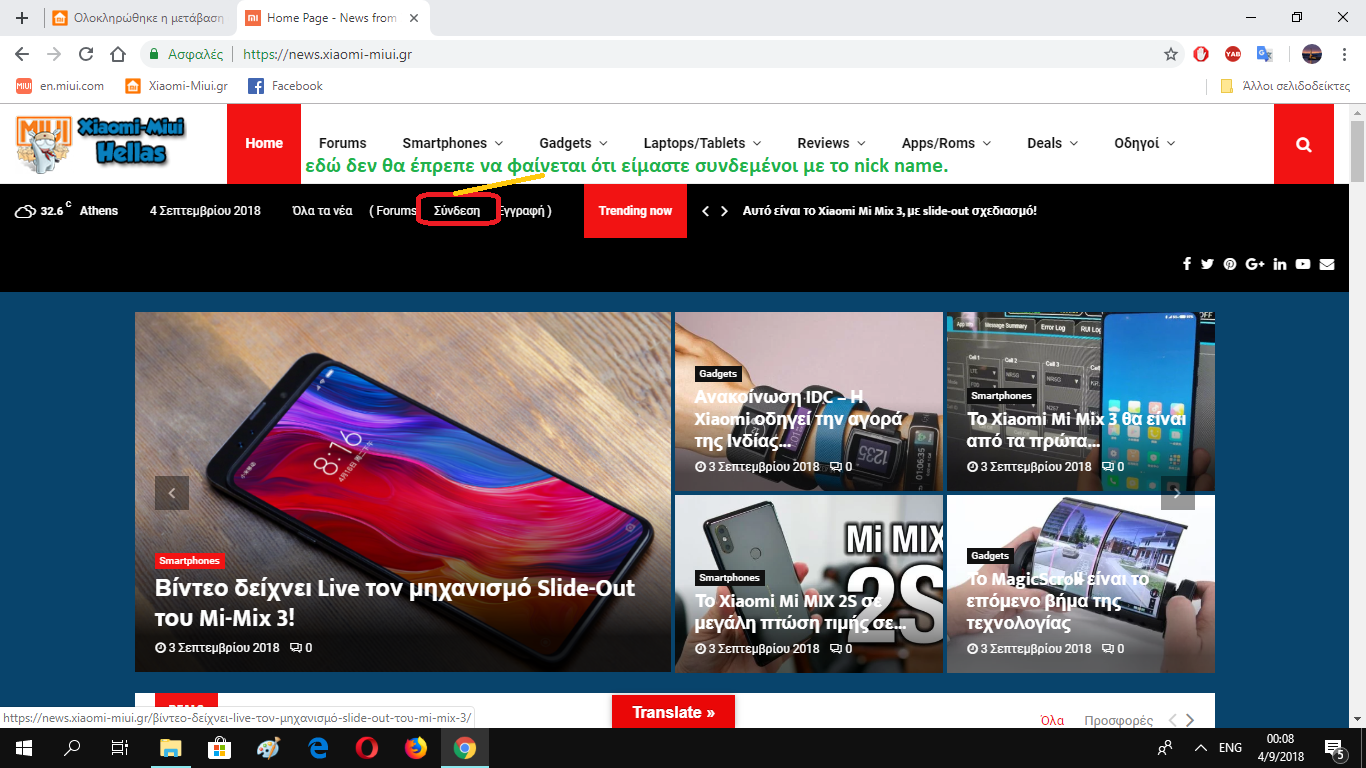Open the Reviews dropdown menu

(831, 143)
